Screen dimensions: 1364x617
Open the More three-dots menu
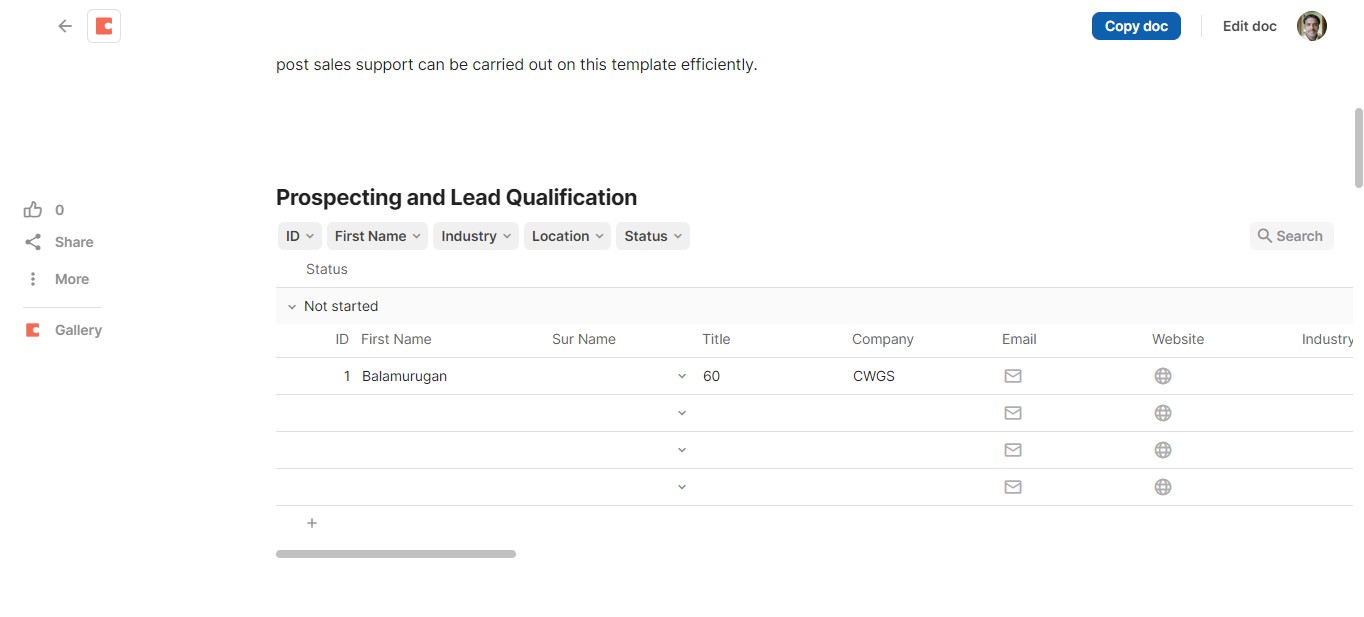point(33,279)
